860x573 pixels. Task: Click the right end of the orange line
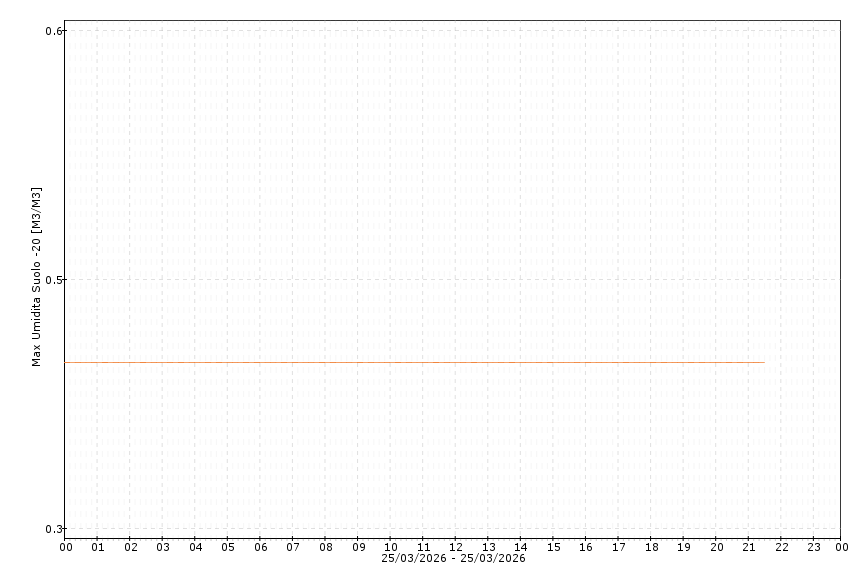[x=763, y=362]
